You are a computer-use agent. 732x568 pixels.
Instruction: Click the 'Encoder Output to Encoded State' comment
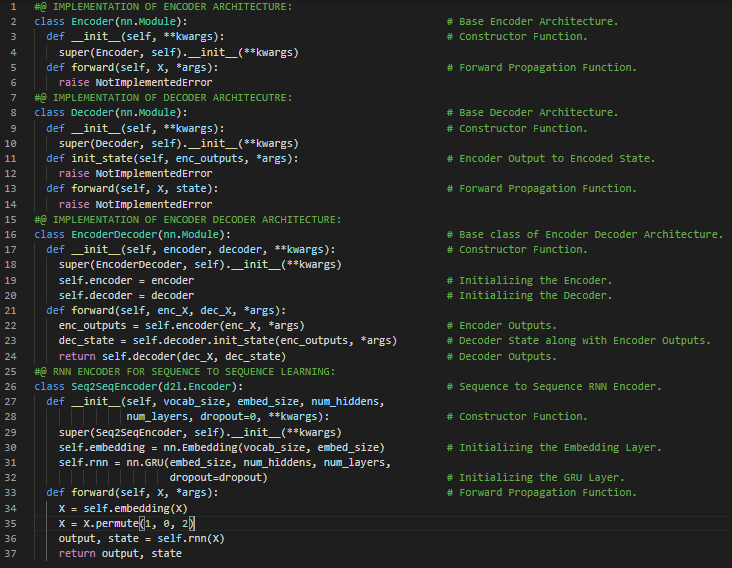(x=557, y=158)
